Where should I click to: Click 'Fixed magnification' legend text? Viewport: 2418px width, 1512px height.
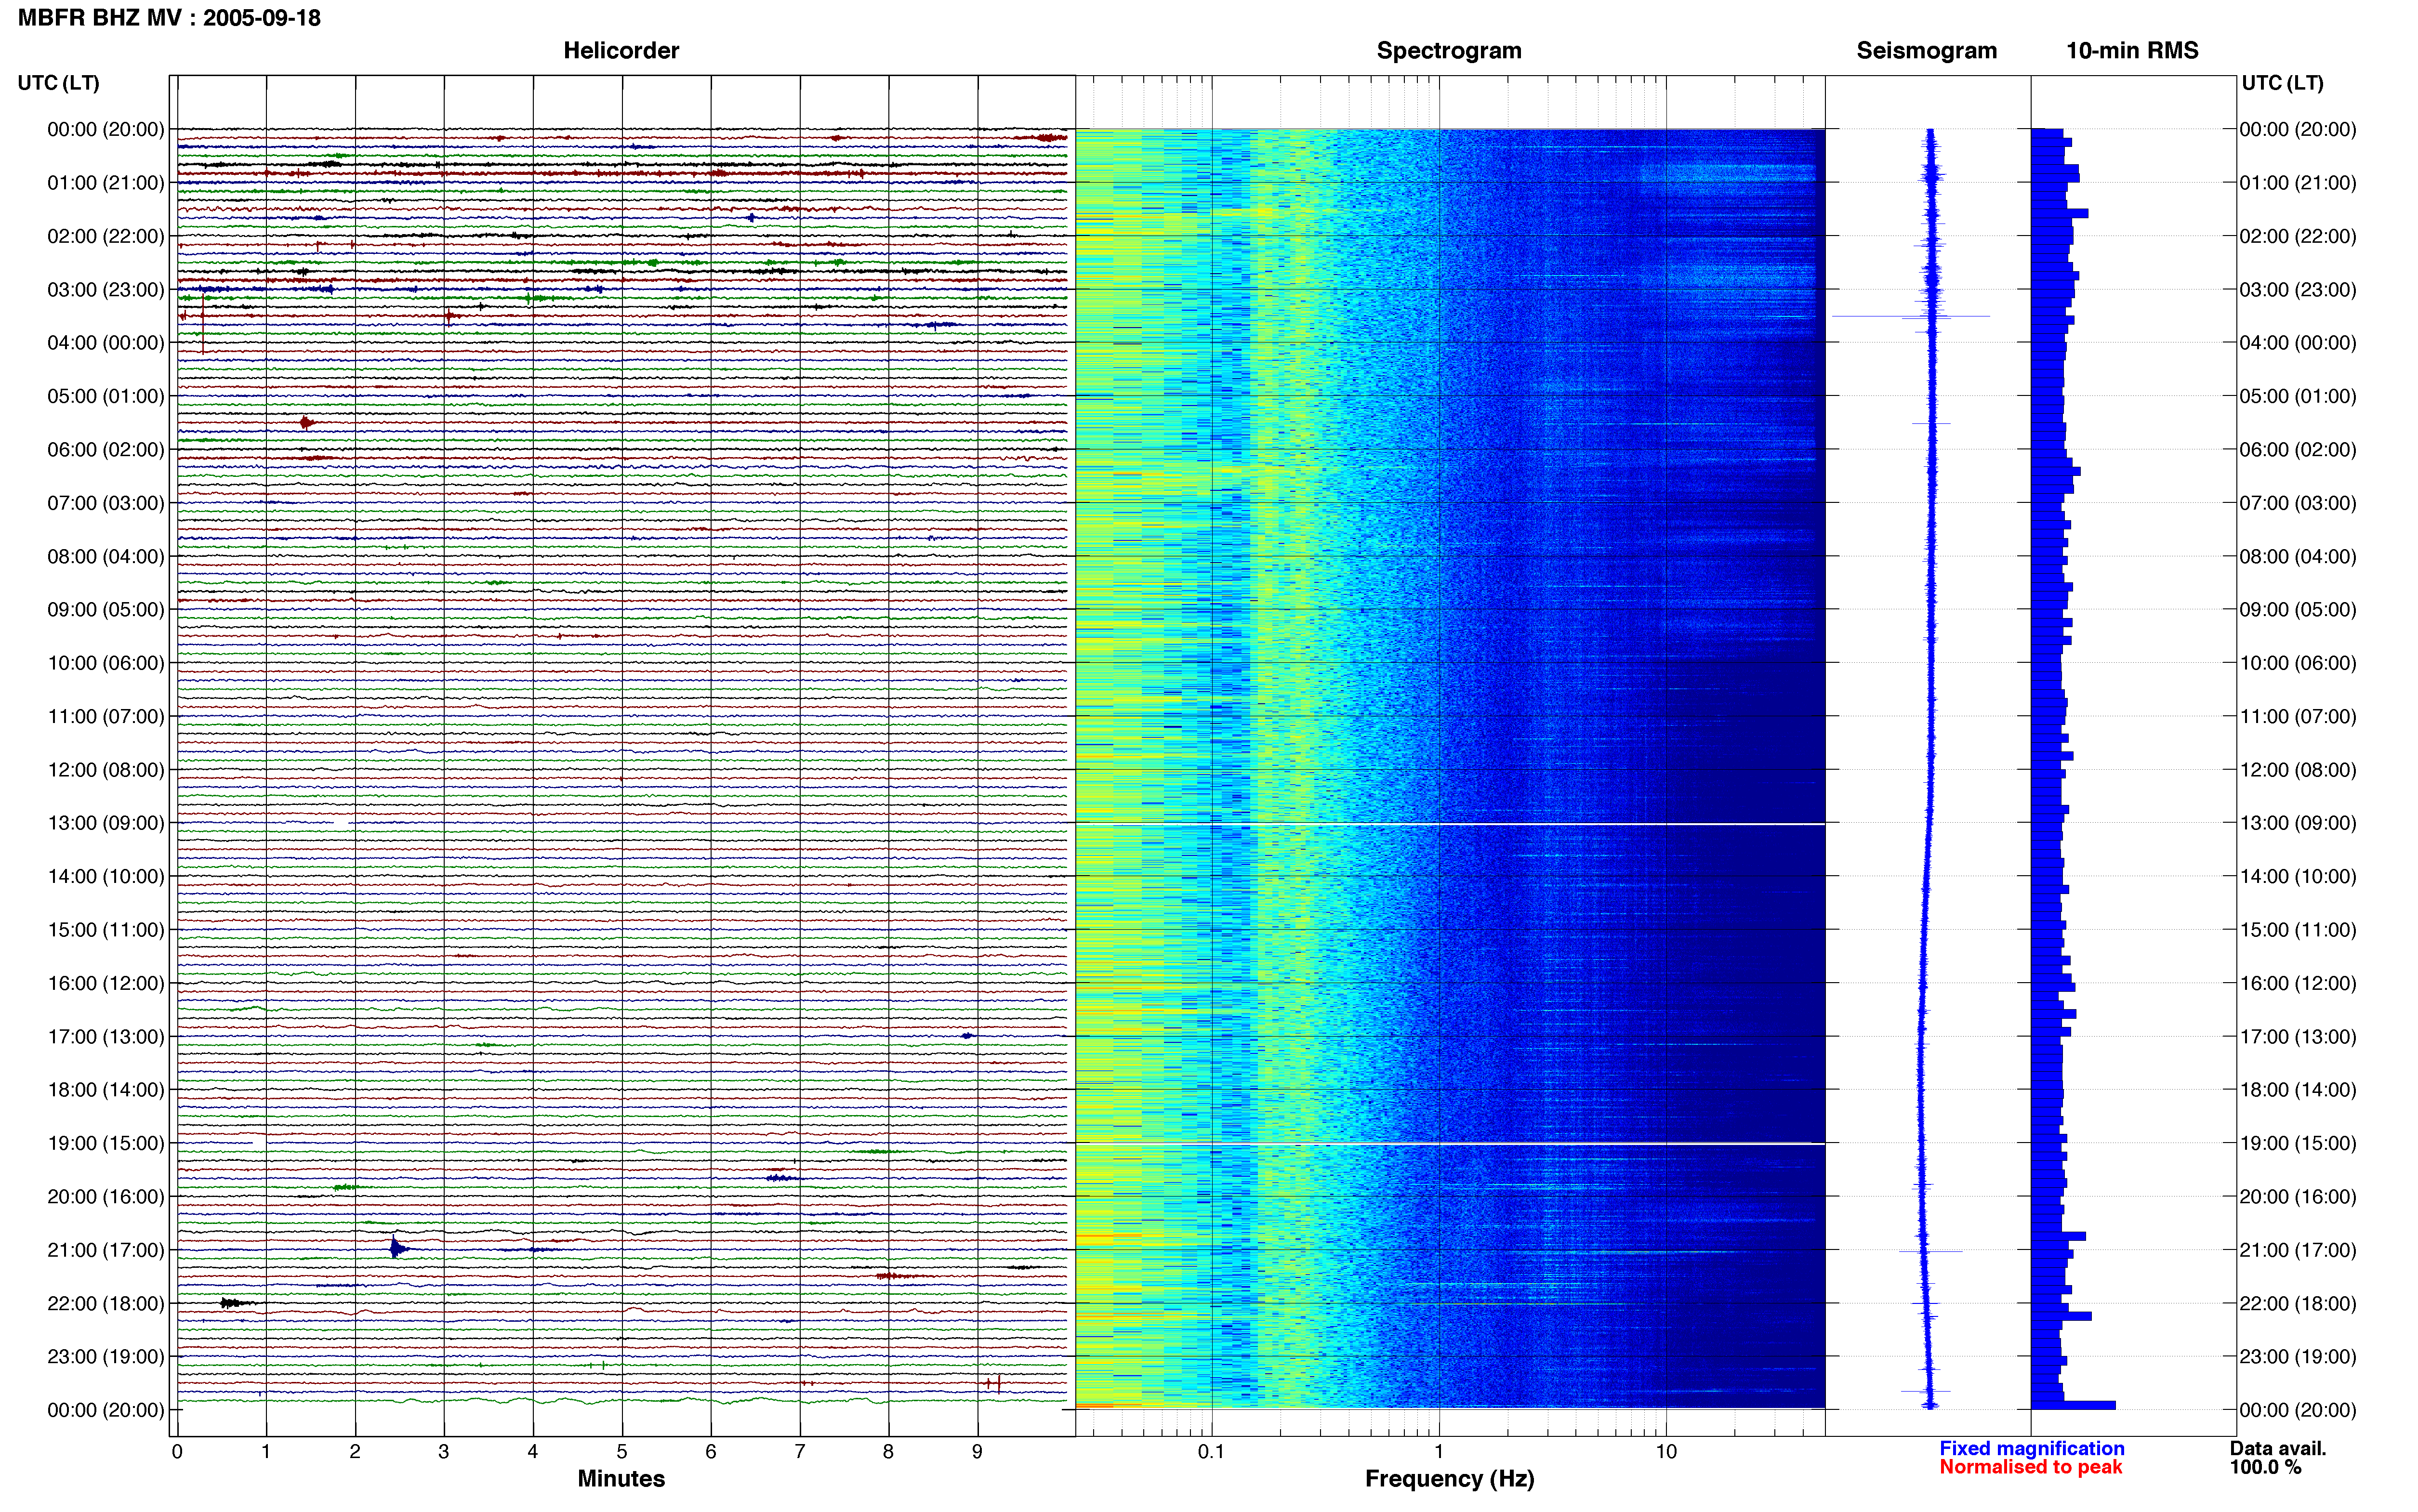click(x=2032, y=1449)
